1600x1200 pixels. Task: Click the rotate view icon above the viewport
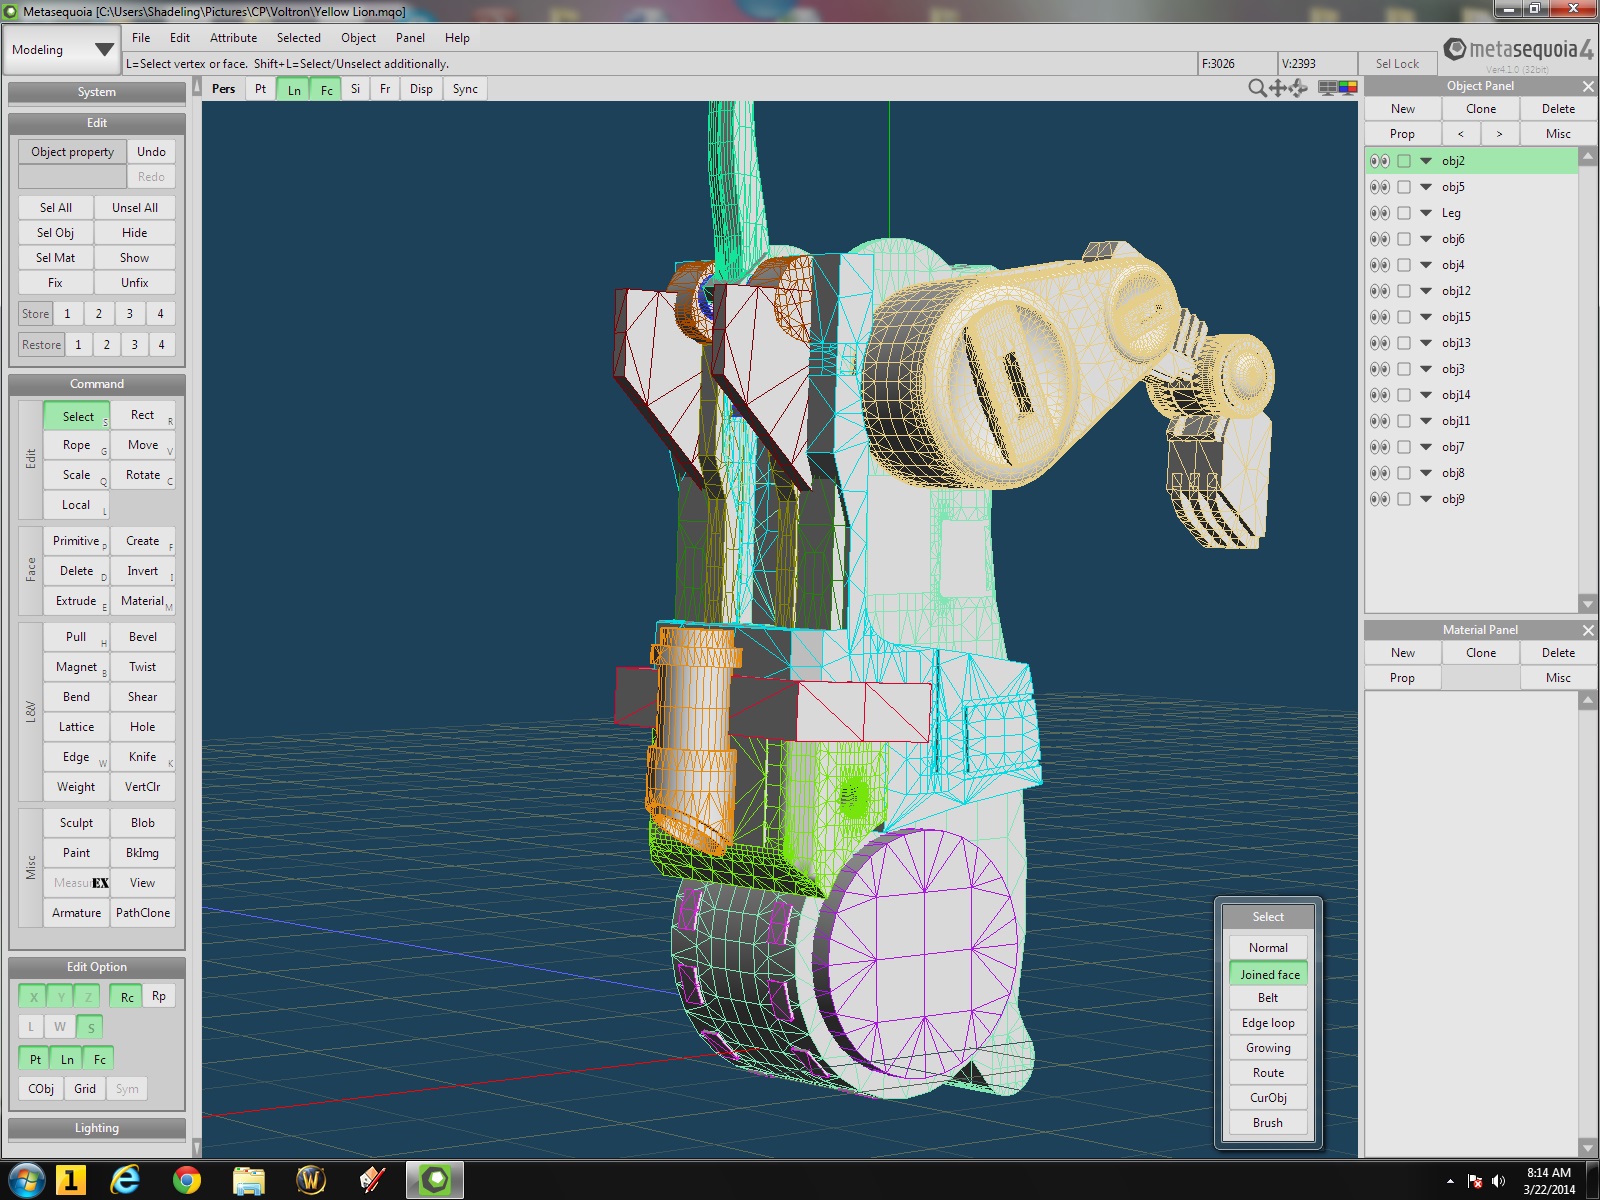pyautogui.click(x=1298, y=88)
